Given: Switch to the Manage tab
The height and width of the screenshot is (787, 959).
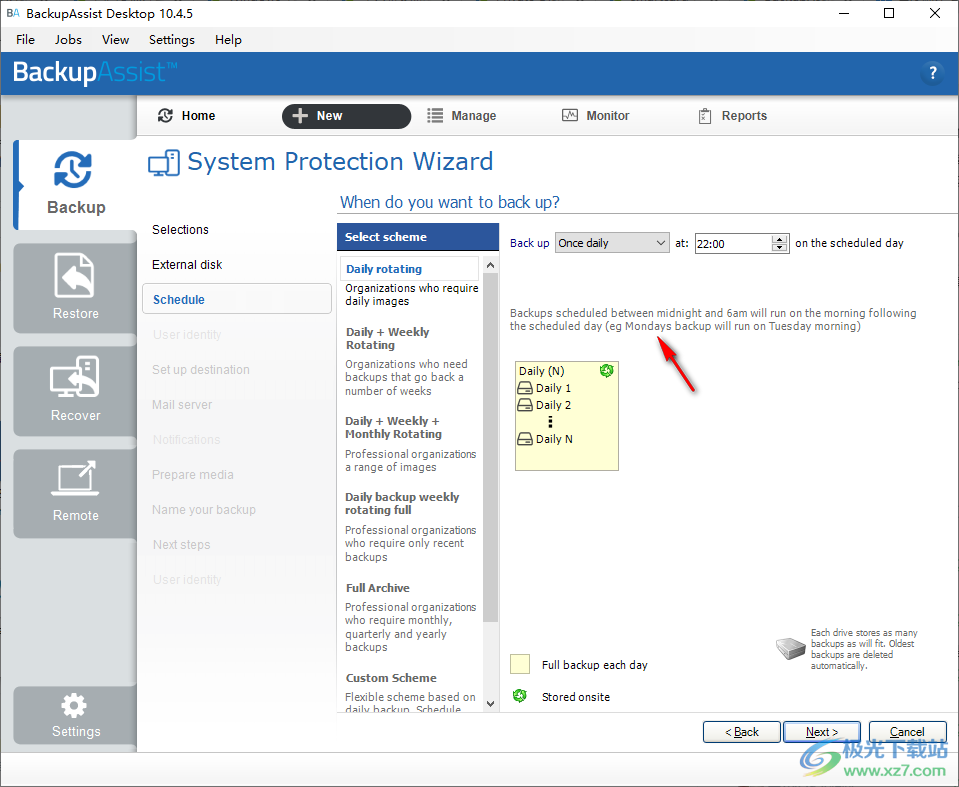Looking at the screenshot, I should click(462, 116).
